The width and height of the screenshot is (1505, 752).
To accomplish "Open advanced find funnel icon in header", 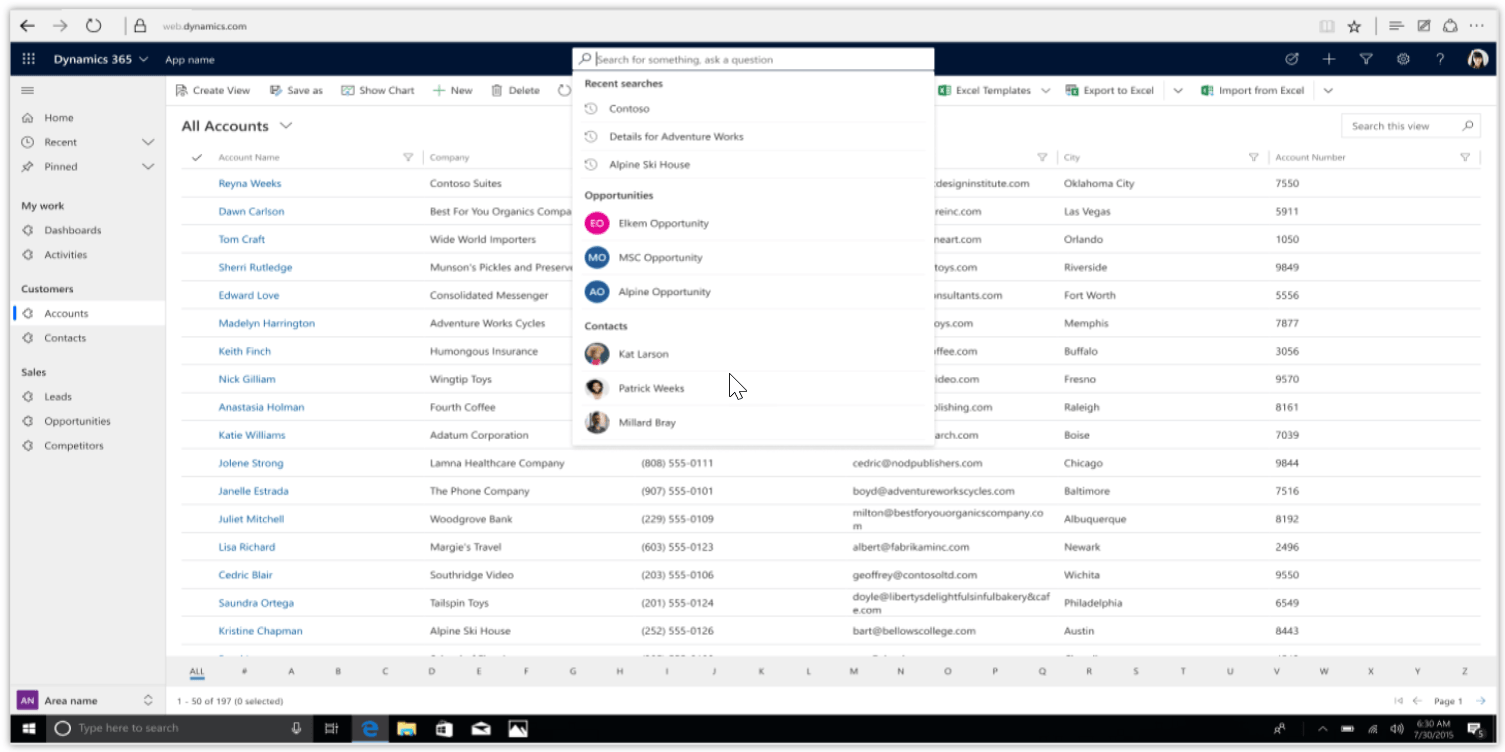I will tap(1366, 59).
